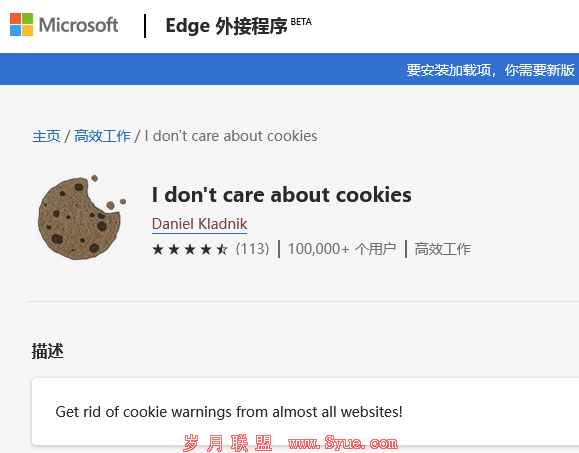Go to 主页 breadcrumb link
The width and height of the screenshot is (579, 453).
coord(46,136)
